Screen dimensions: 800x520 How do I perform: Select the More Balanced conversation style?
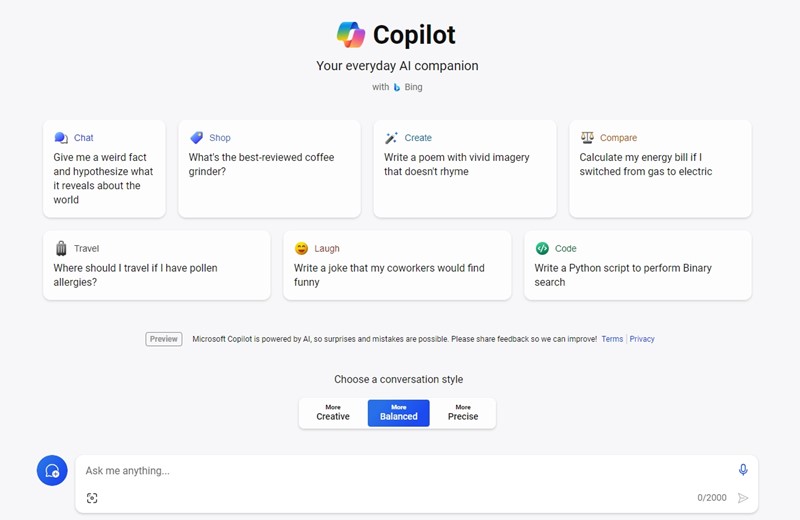pyautogui.click(x=398, y=413)
